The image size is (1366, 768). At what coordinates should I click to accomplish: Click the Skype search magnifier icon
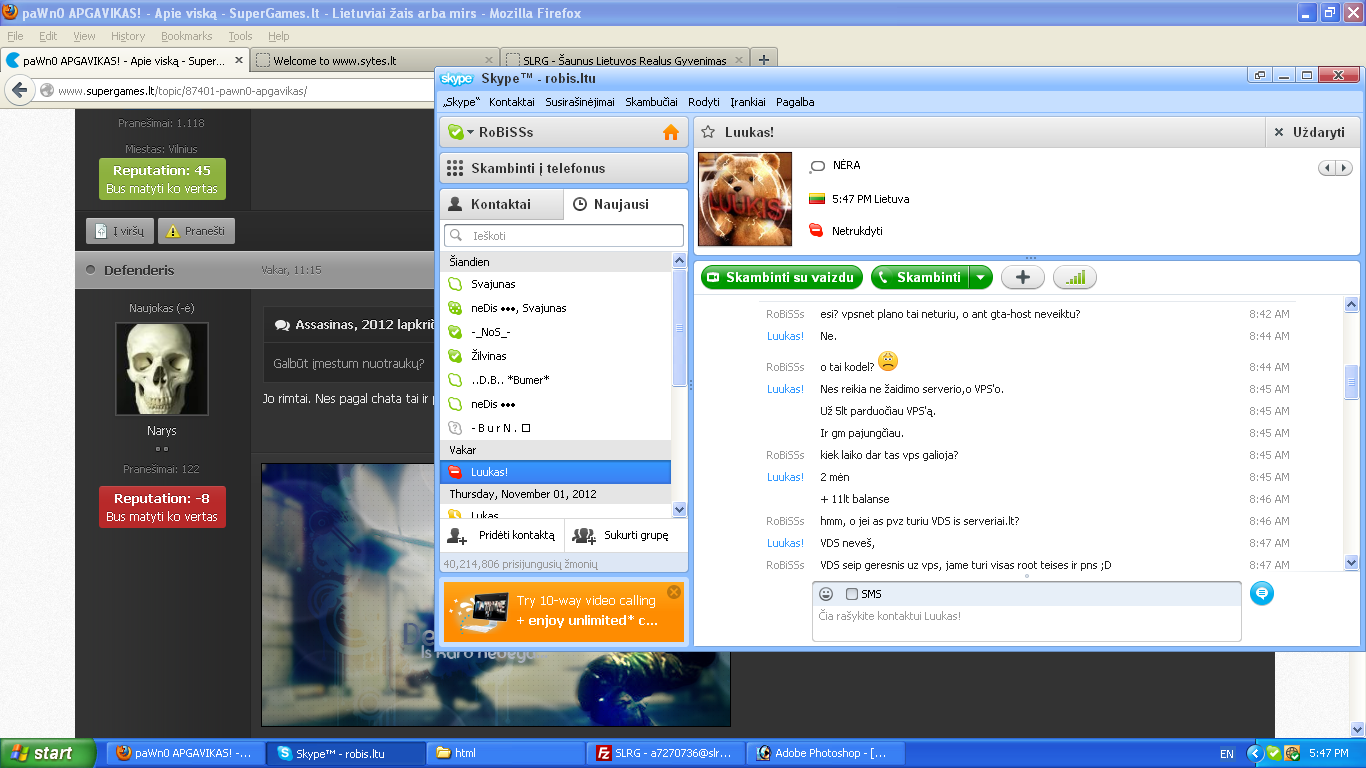click(x=455, y=236)
